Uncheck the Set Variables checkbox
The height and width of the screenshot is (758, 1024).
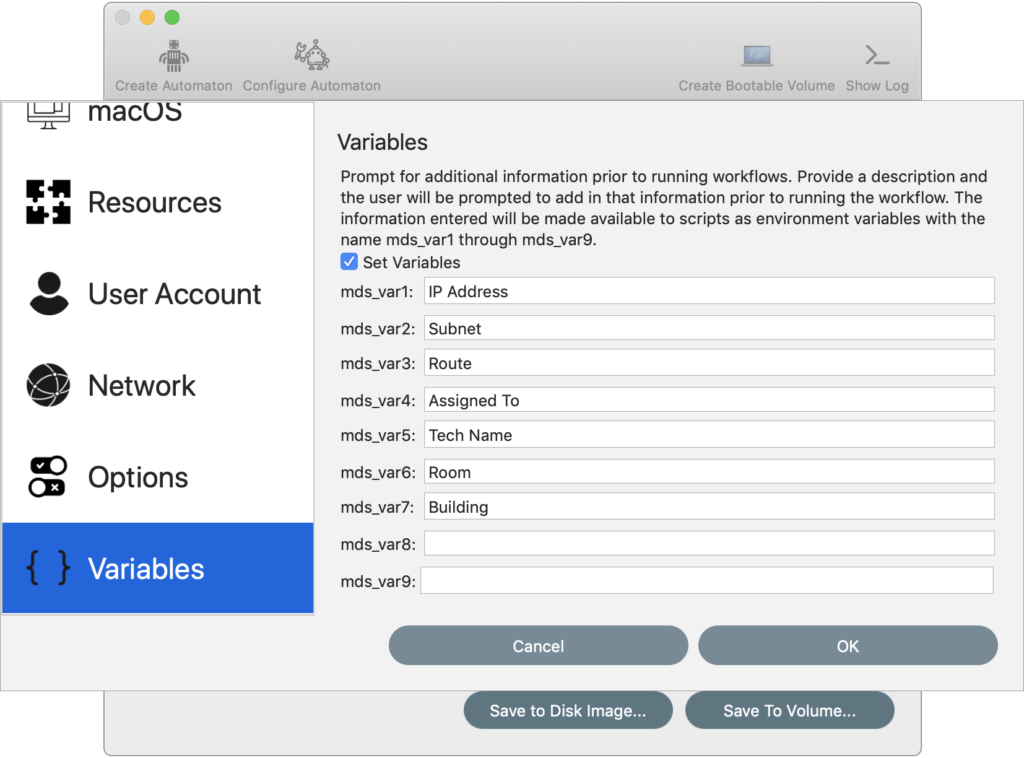tap(349, 262)
